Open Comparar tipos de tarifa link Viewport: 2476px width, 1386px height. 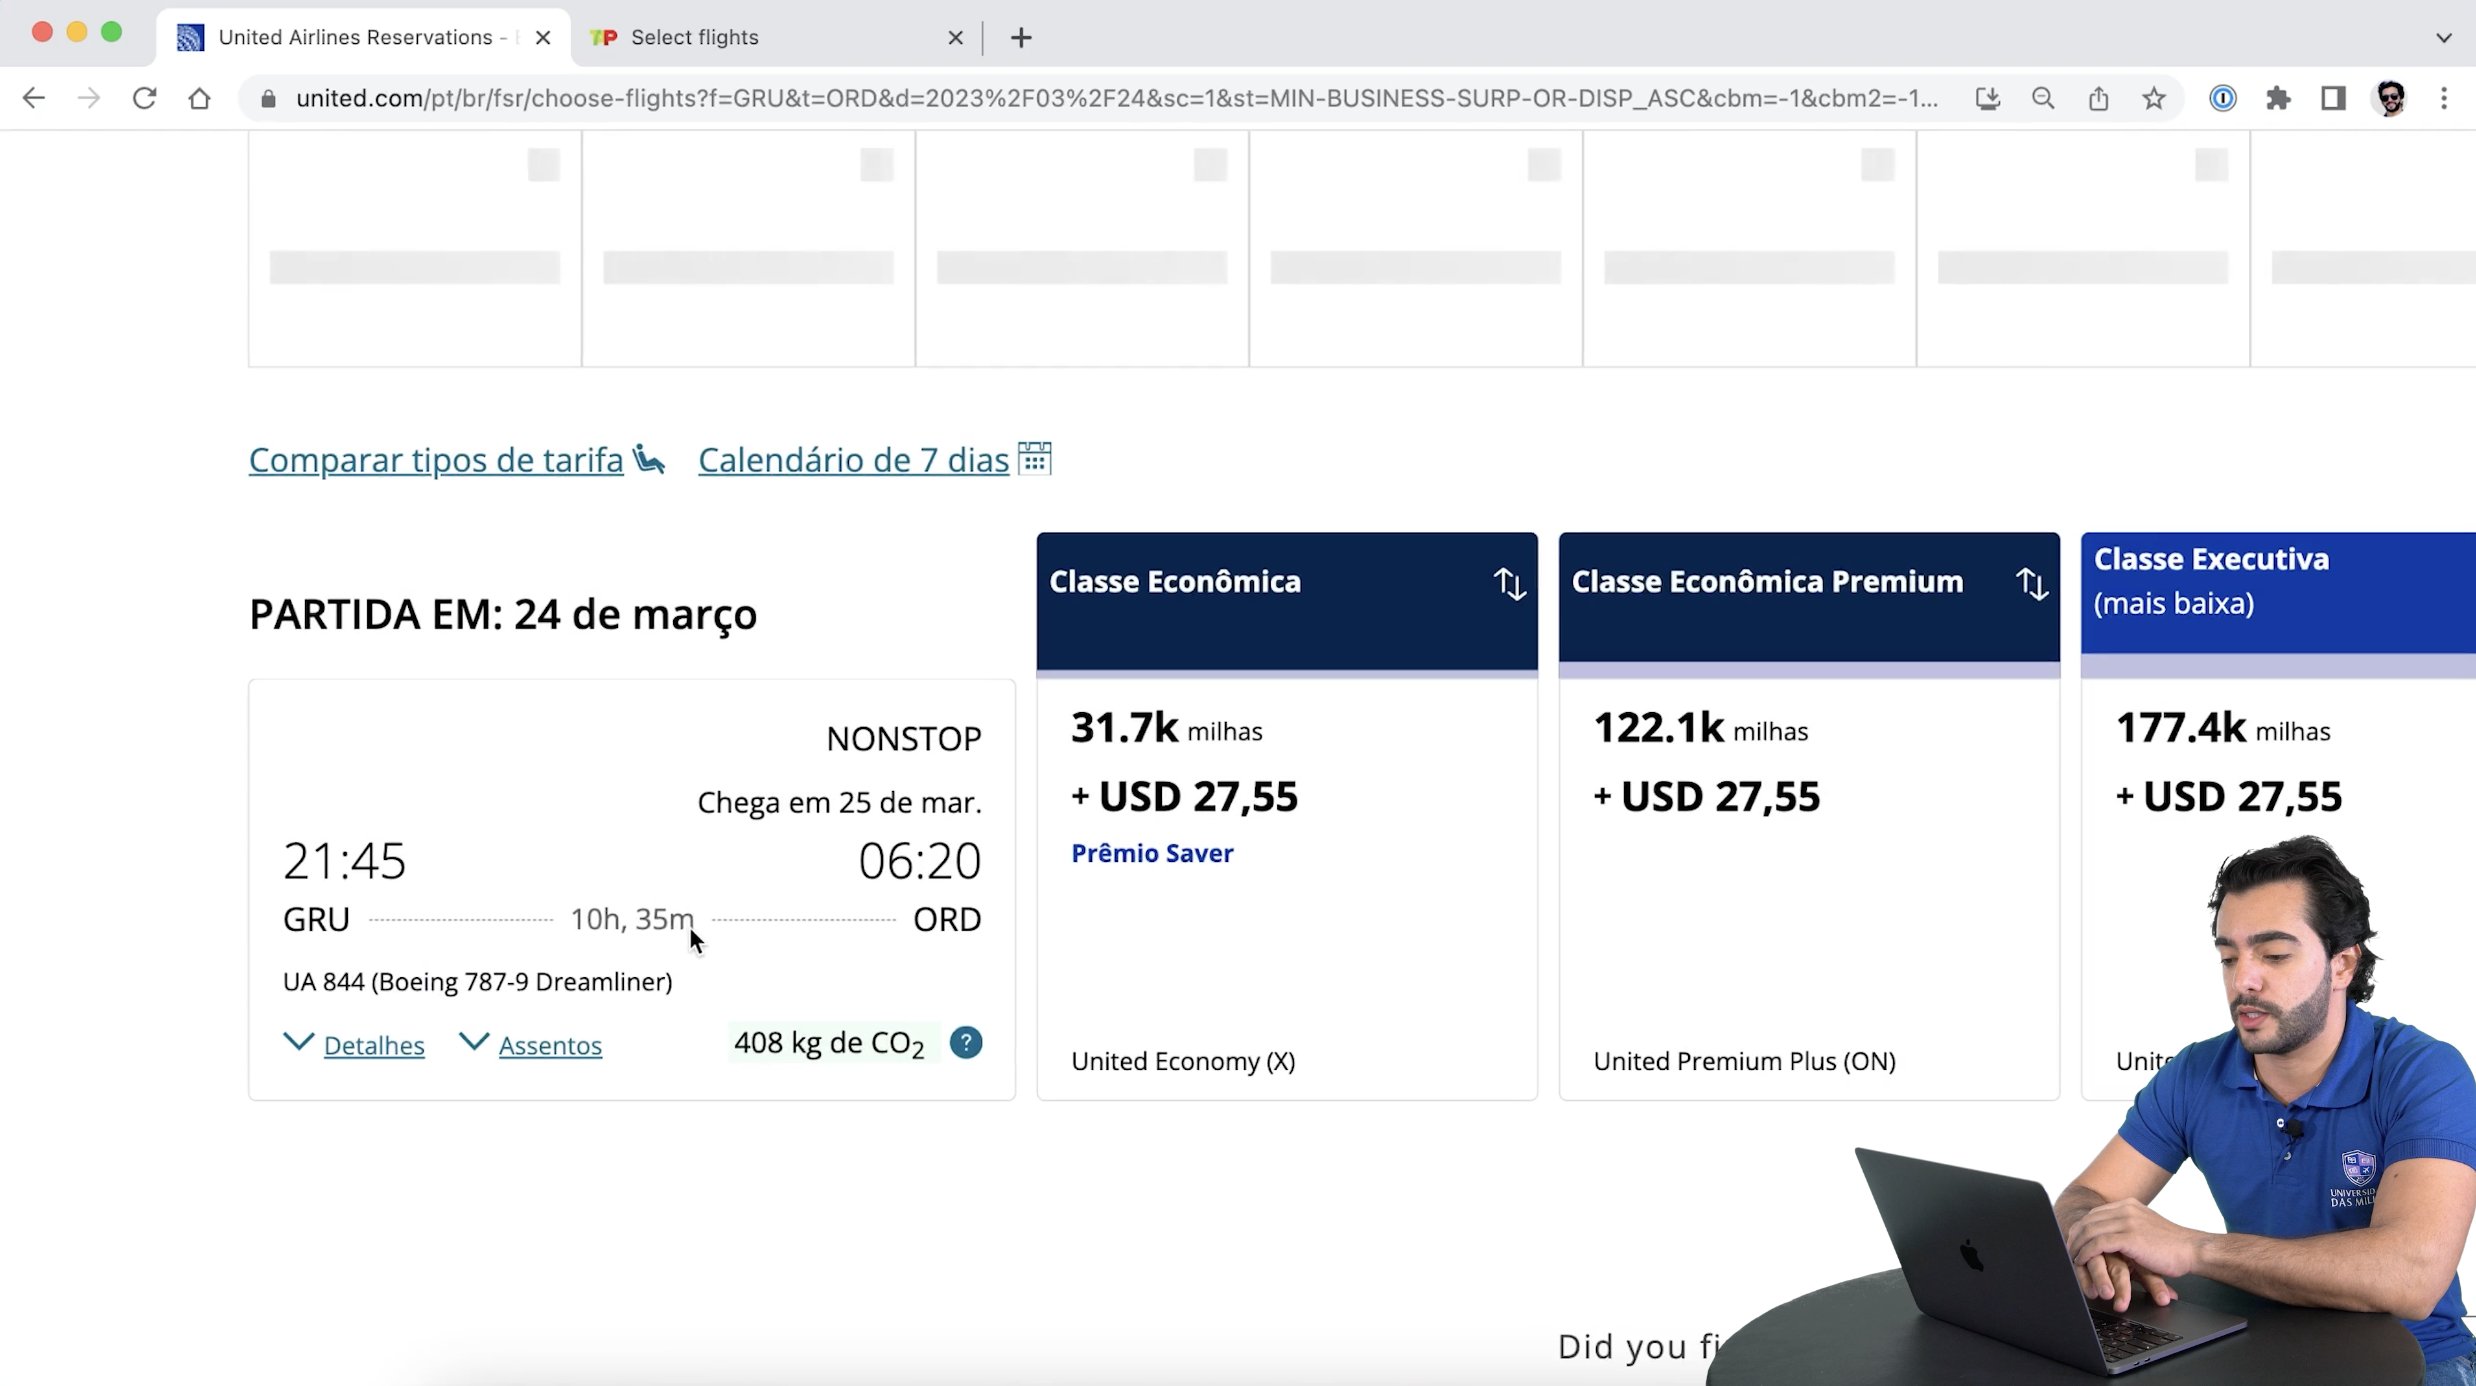point(436,460)
